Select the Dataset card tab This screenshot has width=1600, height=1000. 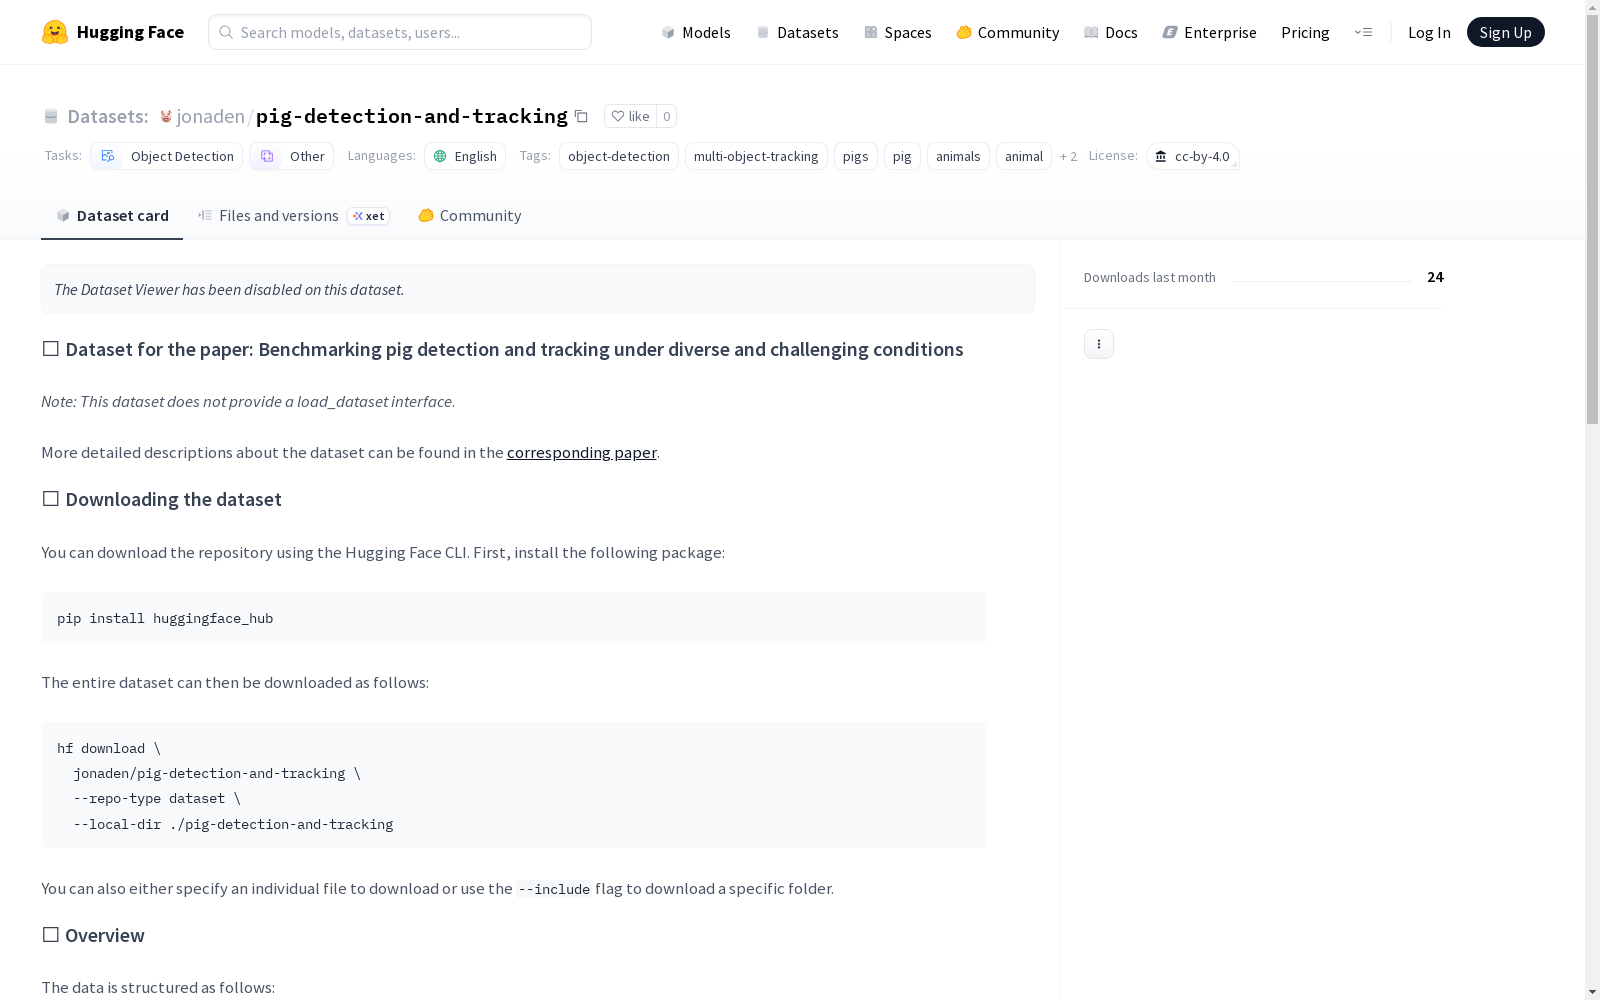tap(112, 216)
